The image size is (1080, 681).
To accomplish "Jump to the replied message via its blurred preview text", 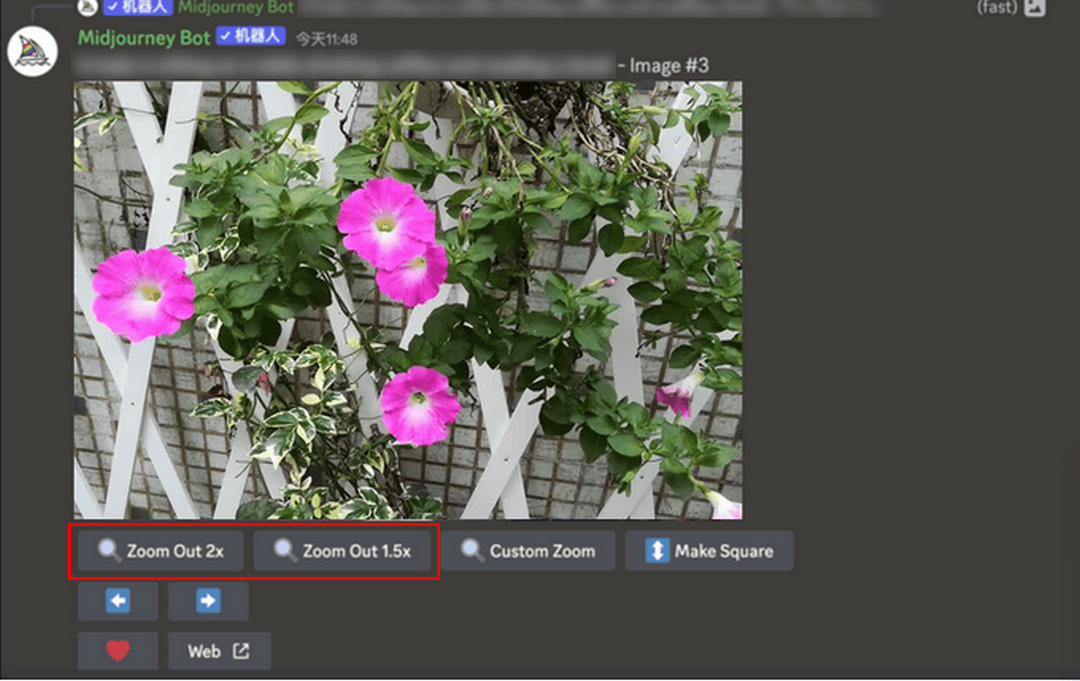I will point(580,7).
